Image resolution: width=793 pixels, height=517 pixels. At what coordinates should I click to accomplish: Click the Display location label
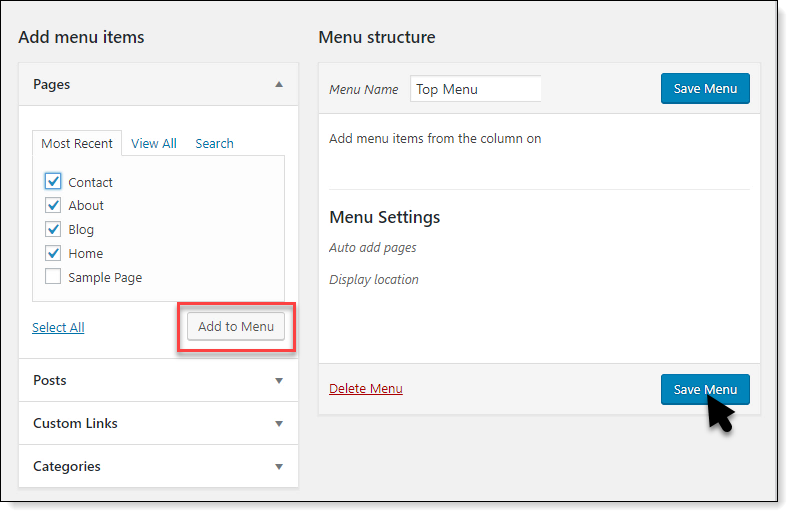click(374, 280)
